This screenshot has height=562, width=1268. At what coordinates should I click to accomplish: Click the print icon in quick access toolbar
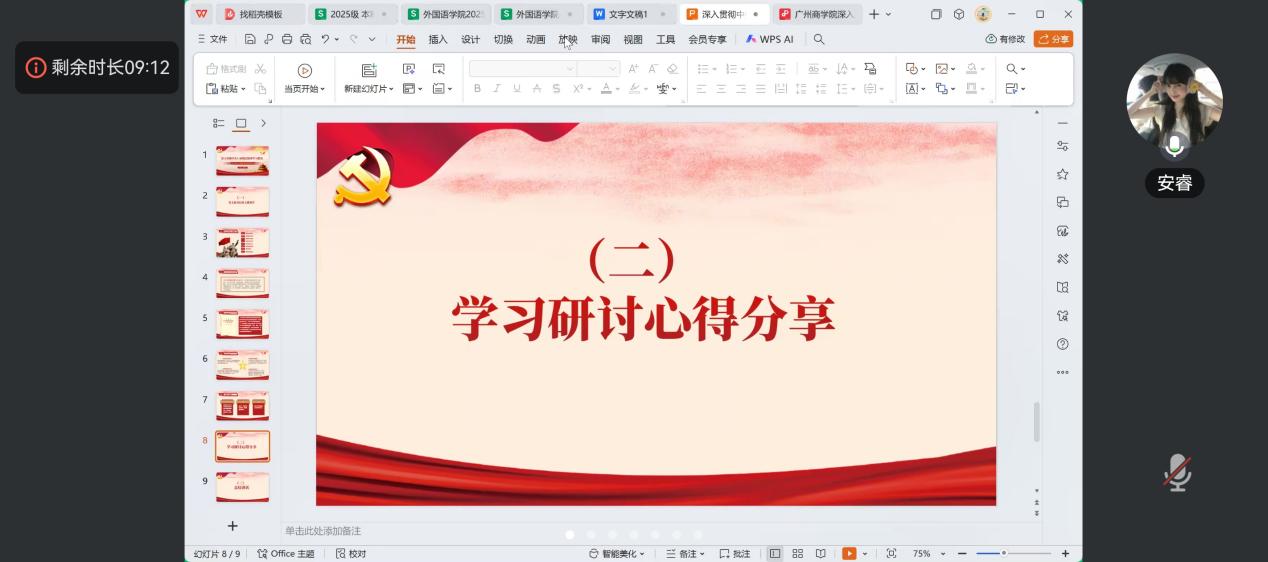click(287, 39)
